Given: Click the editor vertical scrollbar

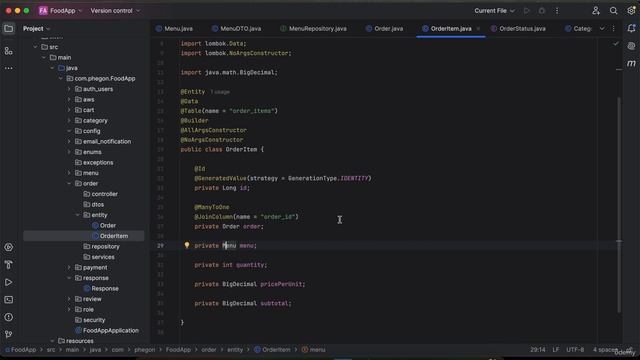Looking at the screenshot, I should point(619,204).
